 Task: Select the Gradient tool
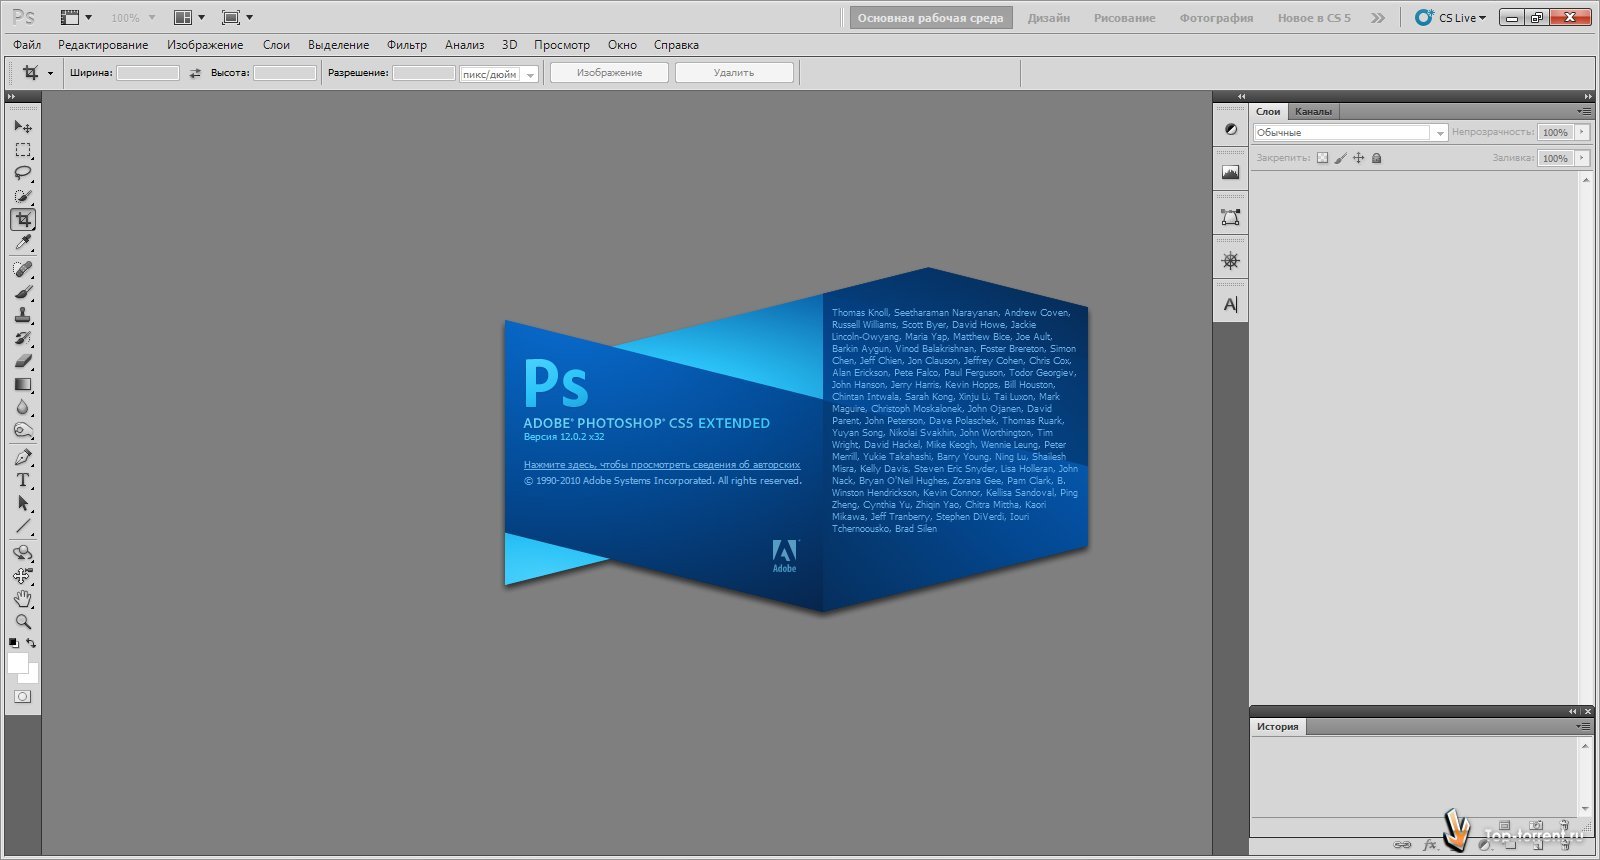pos(23,384)
